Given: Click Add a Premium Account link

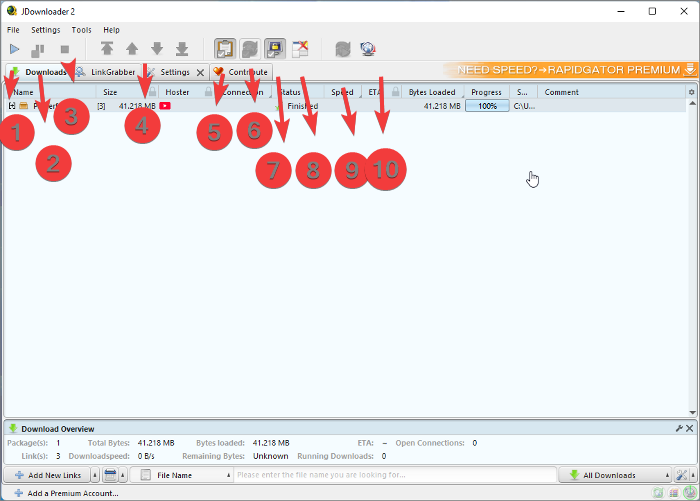Looking at the screenshot, I should 67,493.
